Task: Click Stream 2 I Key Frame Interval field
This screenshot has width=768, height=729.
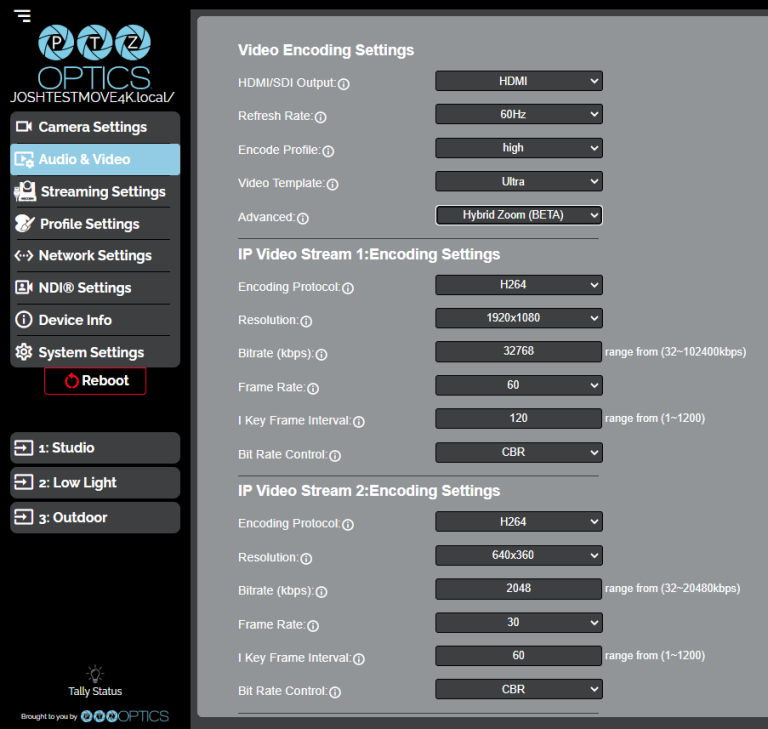Action: point(518,656)
